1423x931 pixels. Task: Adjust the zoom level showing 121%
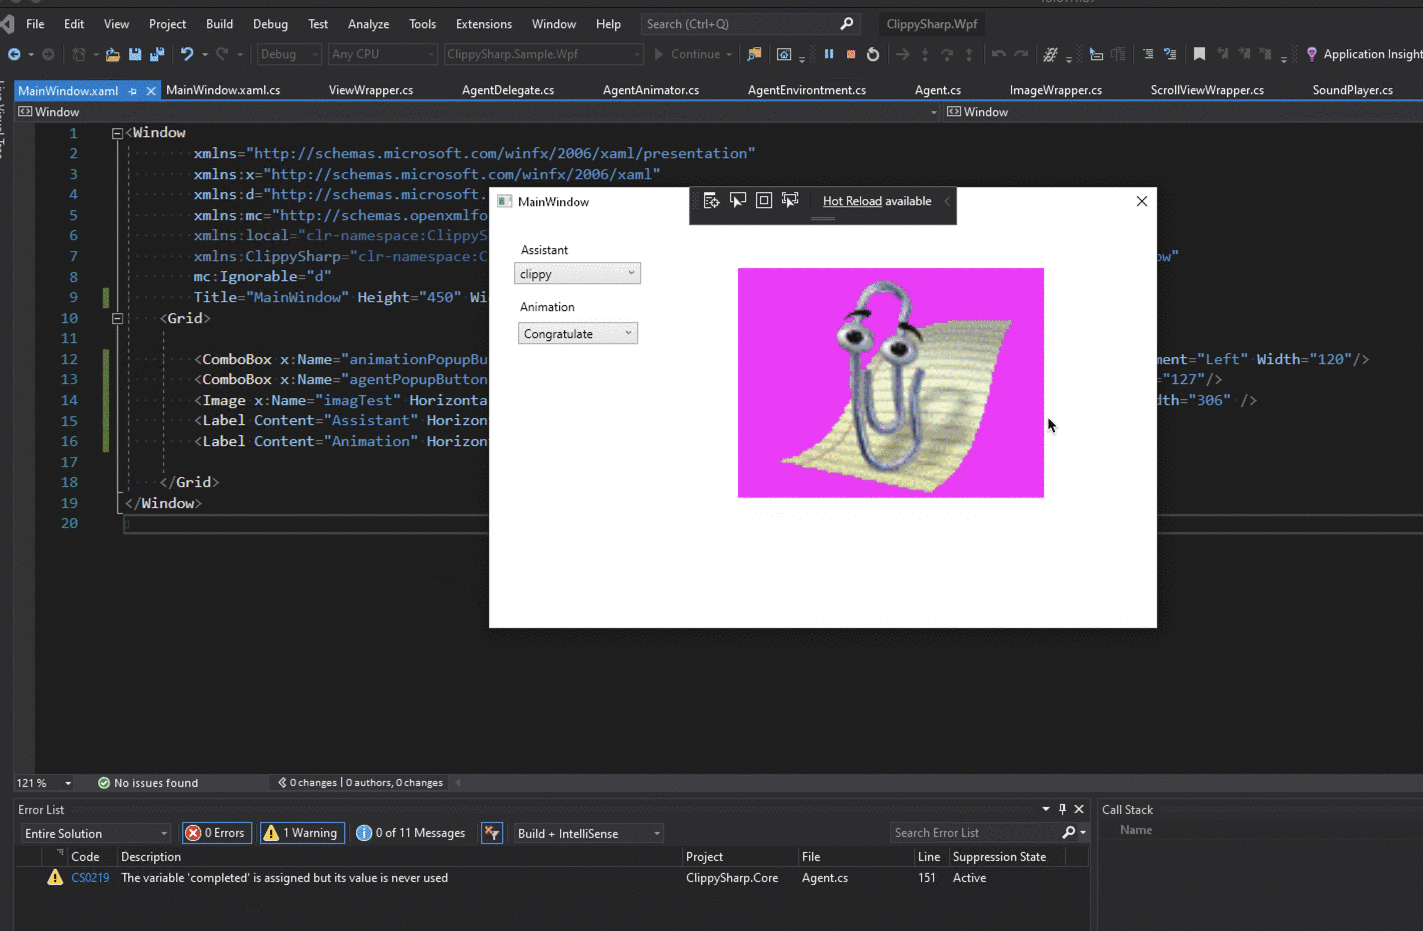(x=43, y=783)
